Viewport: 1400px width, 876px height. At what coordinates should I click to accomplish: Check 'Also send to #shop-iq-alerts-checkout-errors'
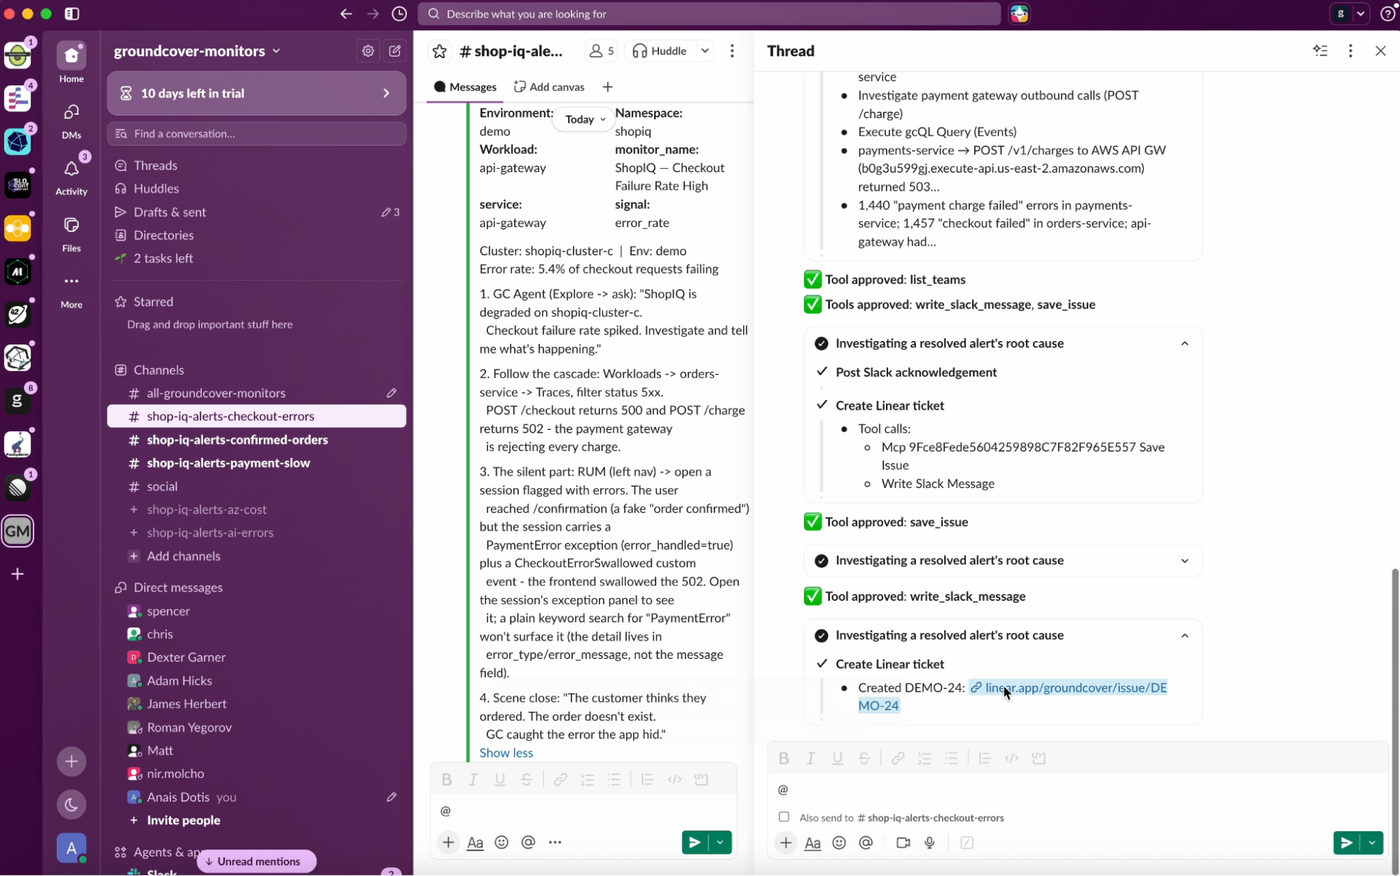(x=784, y=817)
